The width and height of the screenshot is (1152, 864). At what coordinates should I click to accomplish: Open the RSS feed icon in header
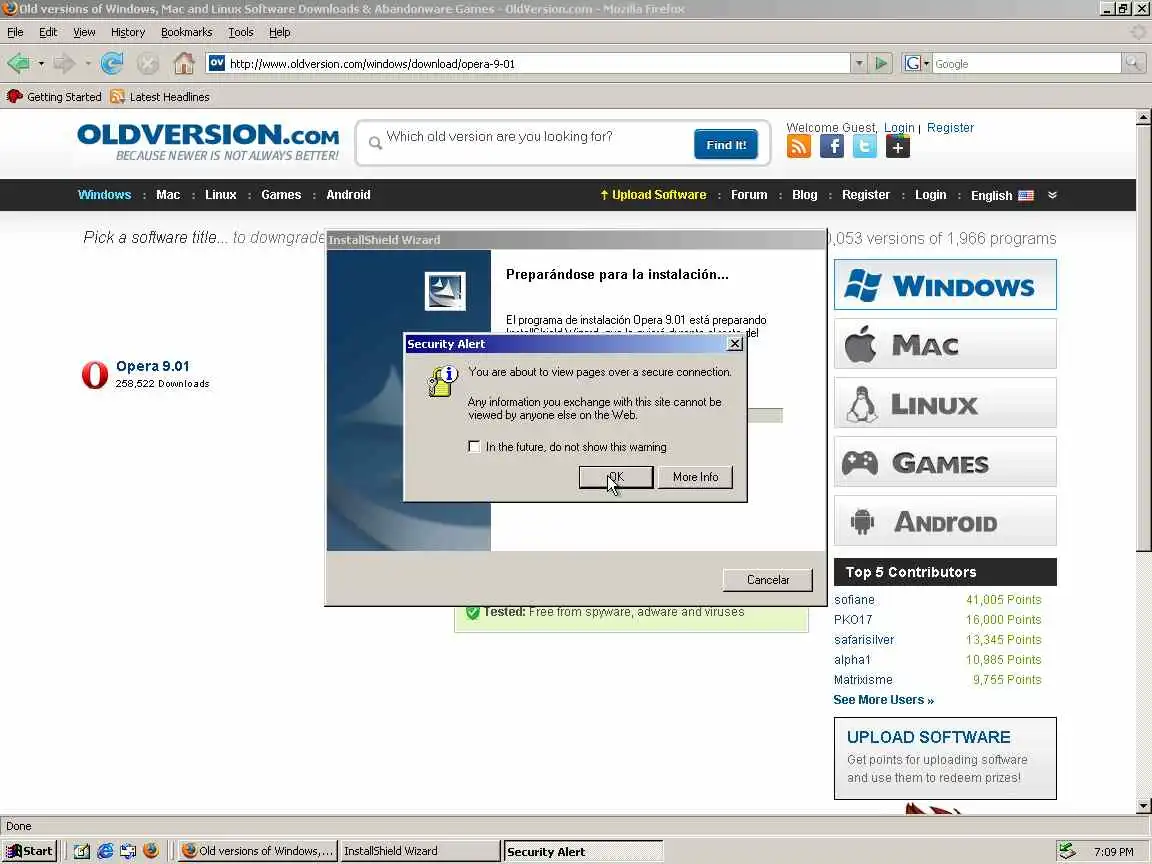pyautogui.click(x=799, y=146)
